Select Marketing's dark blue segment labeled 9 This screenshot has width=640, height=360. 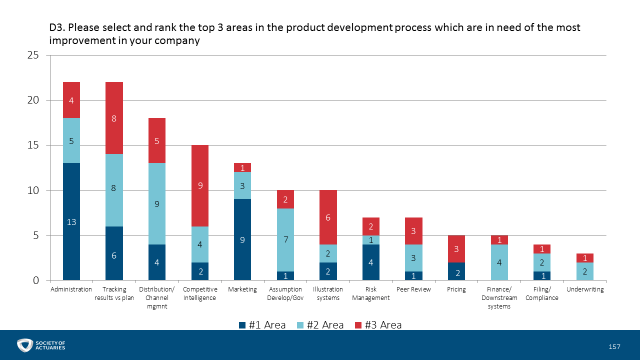[242, 240]
